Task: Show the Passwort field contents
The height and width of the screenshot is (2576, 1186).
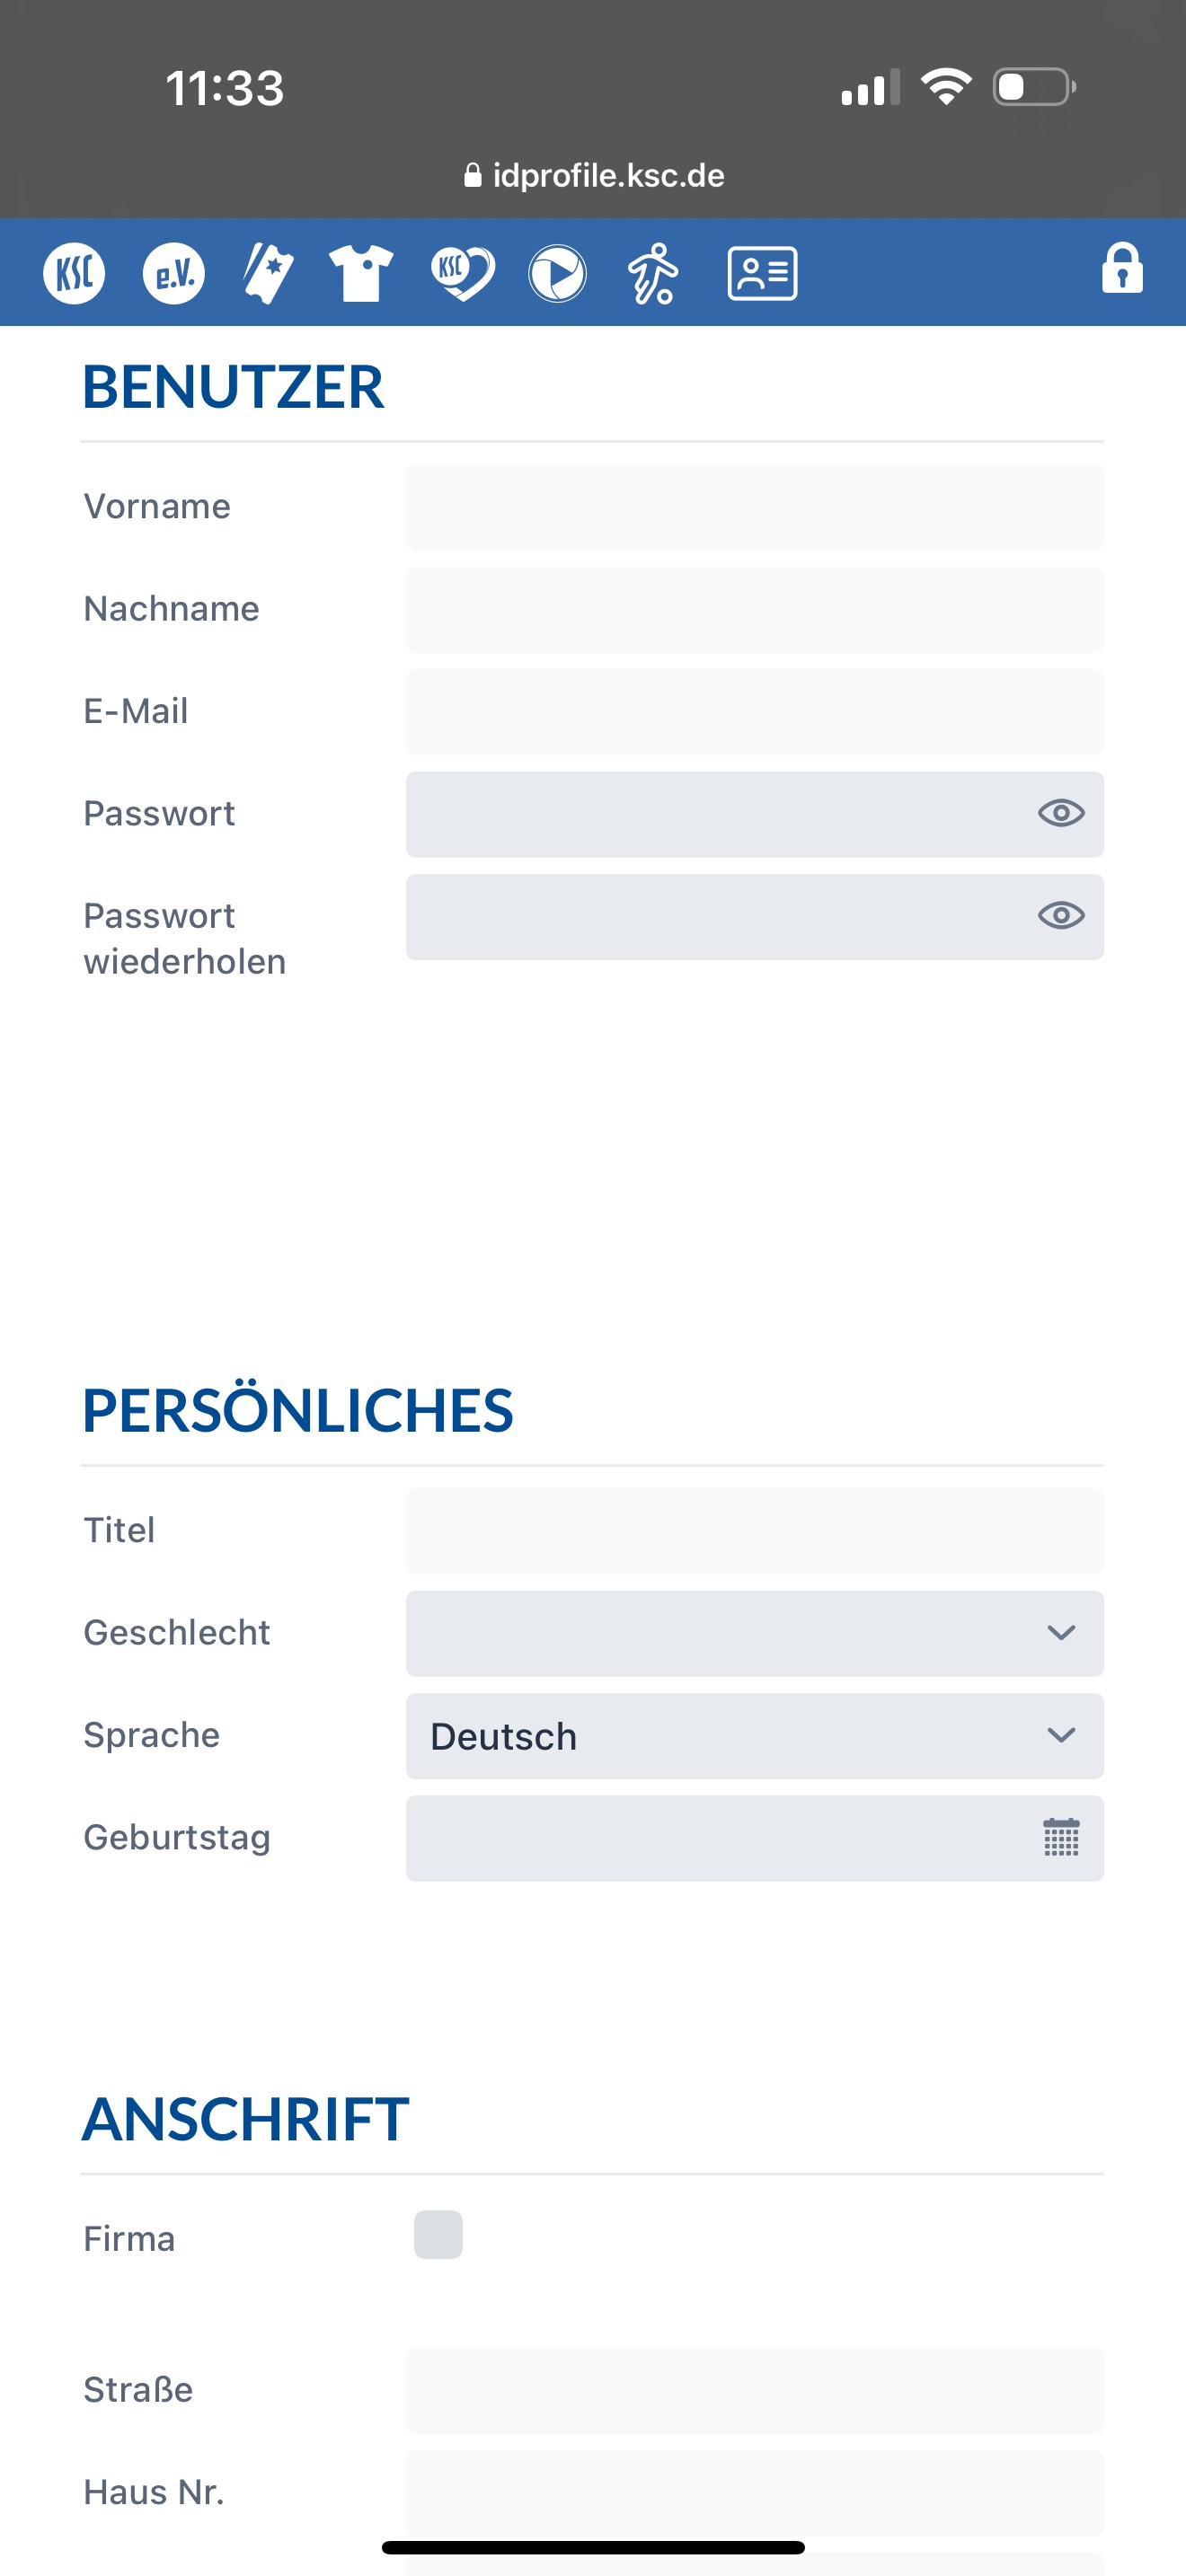Action: (1061, 813)
